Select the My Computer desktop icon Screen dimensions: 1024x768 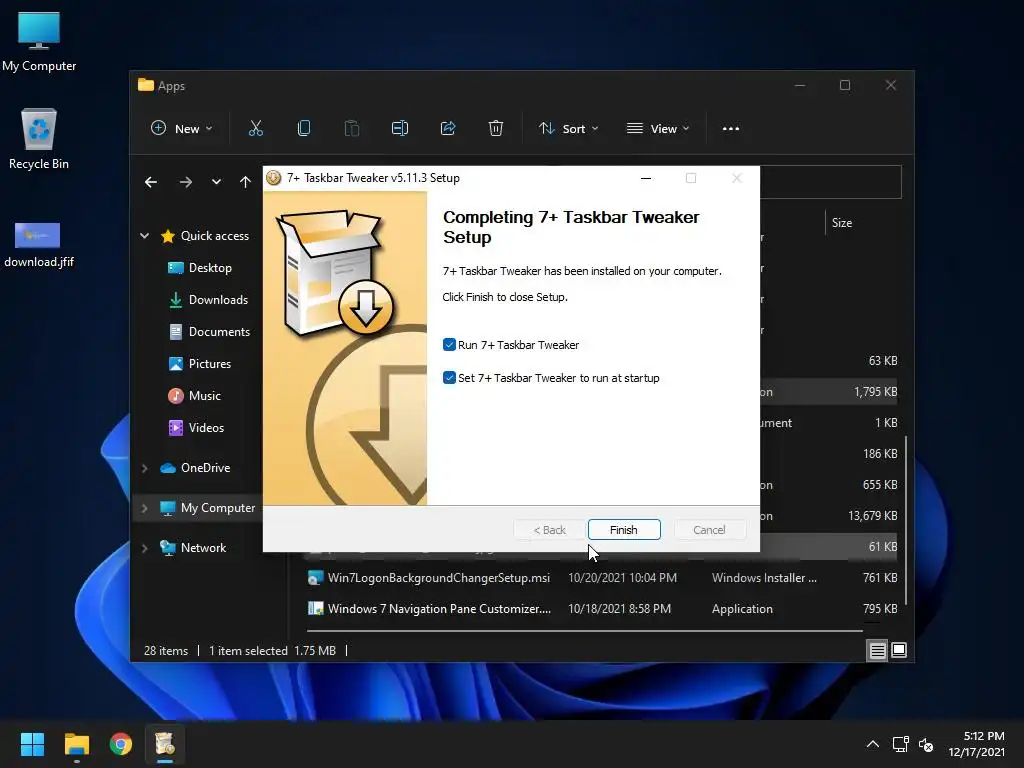point(39,42)
